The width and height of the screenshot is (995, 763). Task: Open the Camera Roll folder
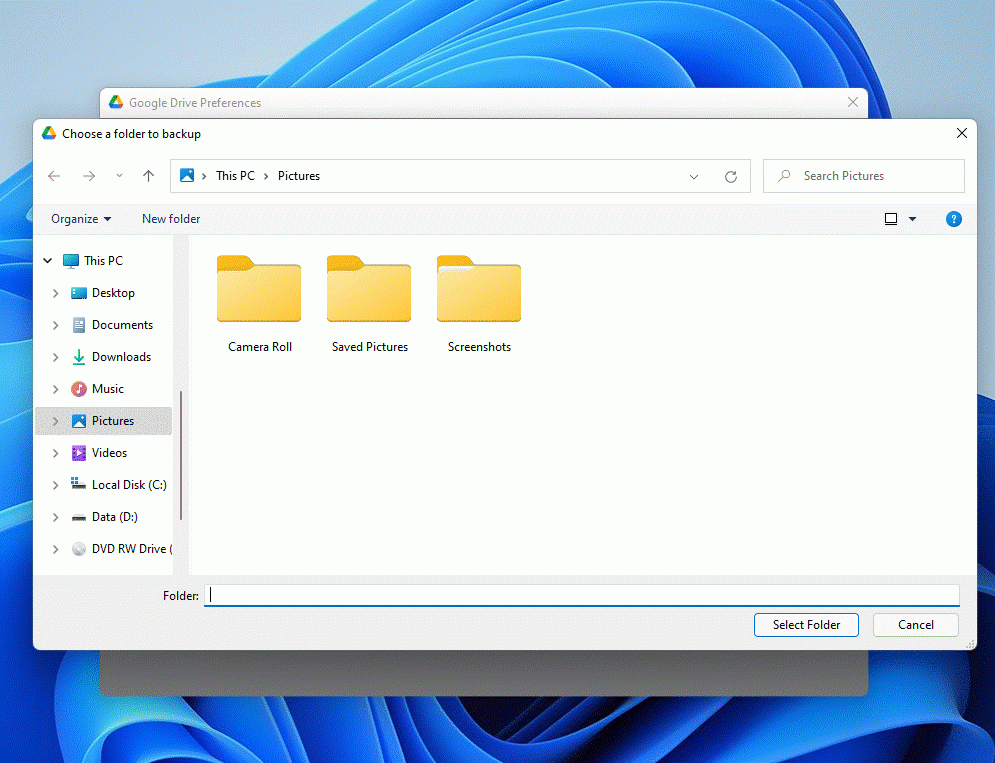tap(259, 291)
